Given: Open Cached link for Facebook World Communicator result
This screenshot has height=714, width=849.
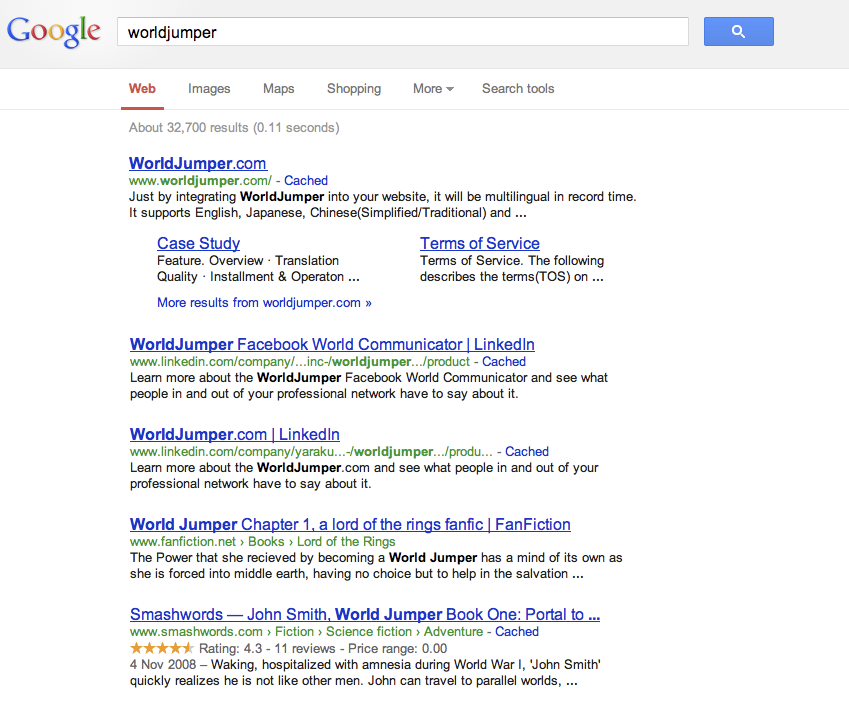Looking at the screenshot, I should click(504, 362).
